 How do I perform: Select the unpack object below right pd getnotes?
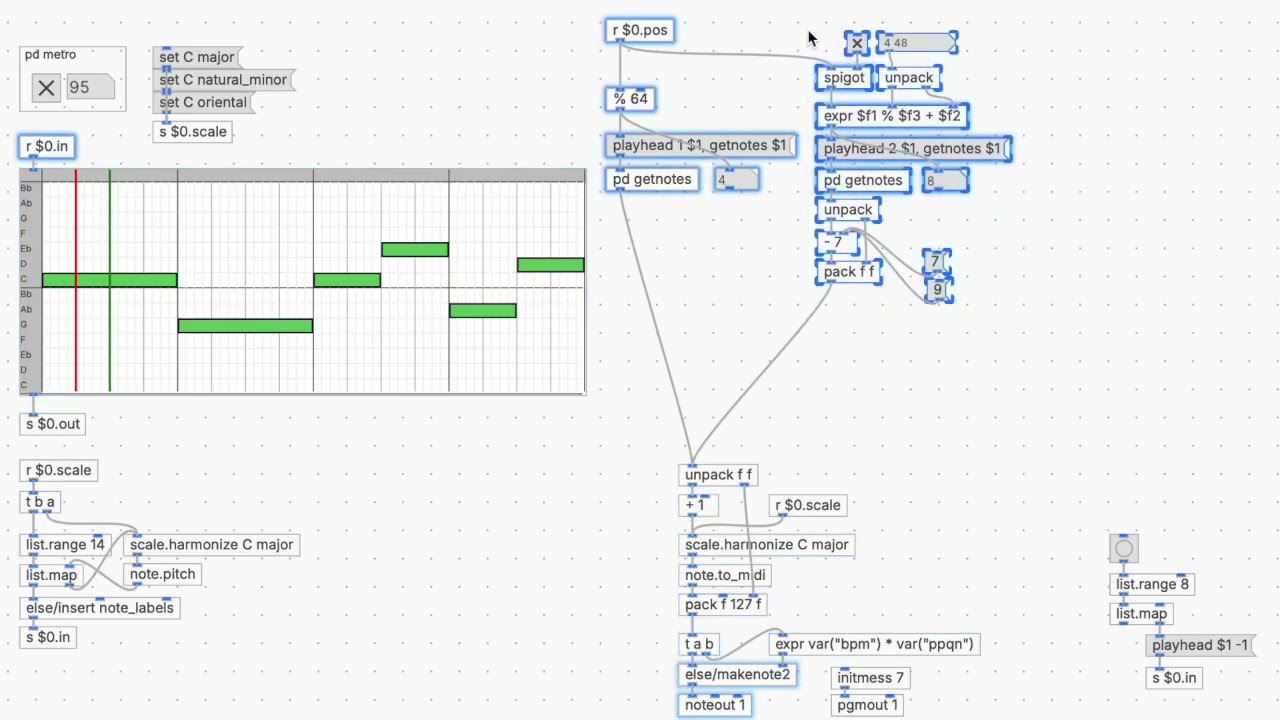point(848,210)
